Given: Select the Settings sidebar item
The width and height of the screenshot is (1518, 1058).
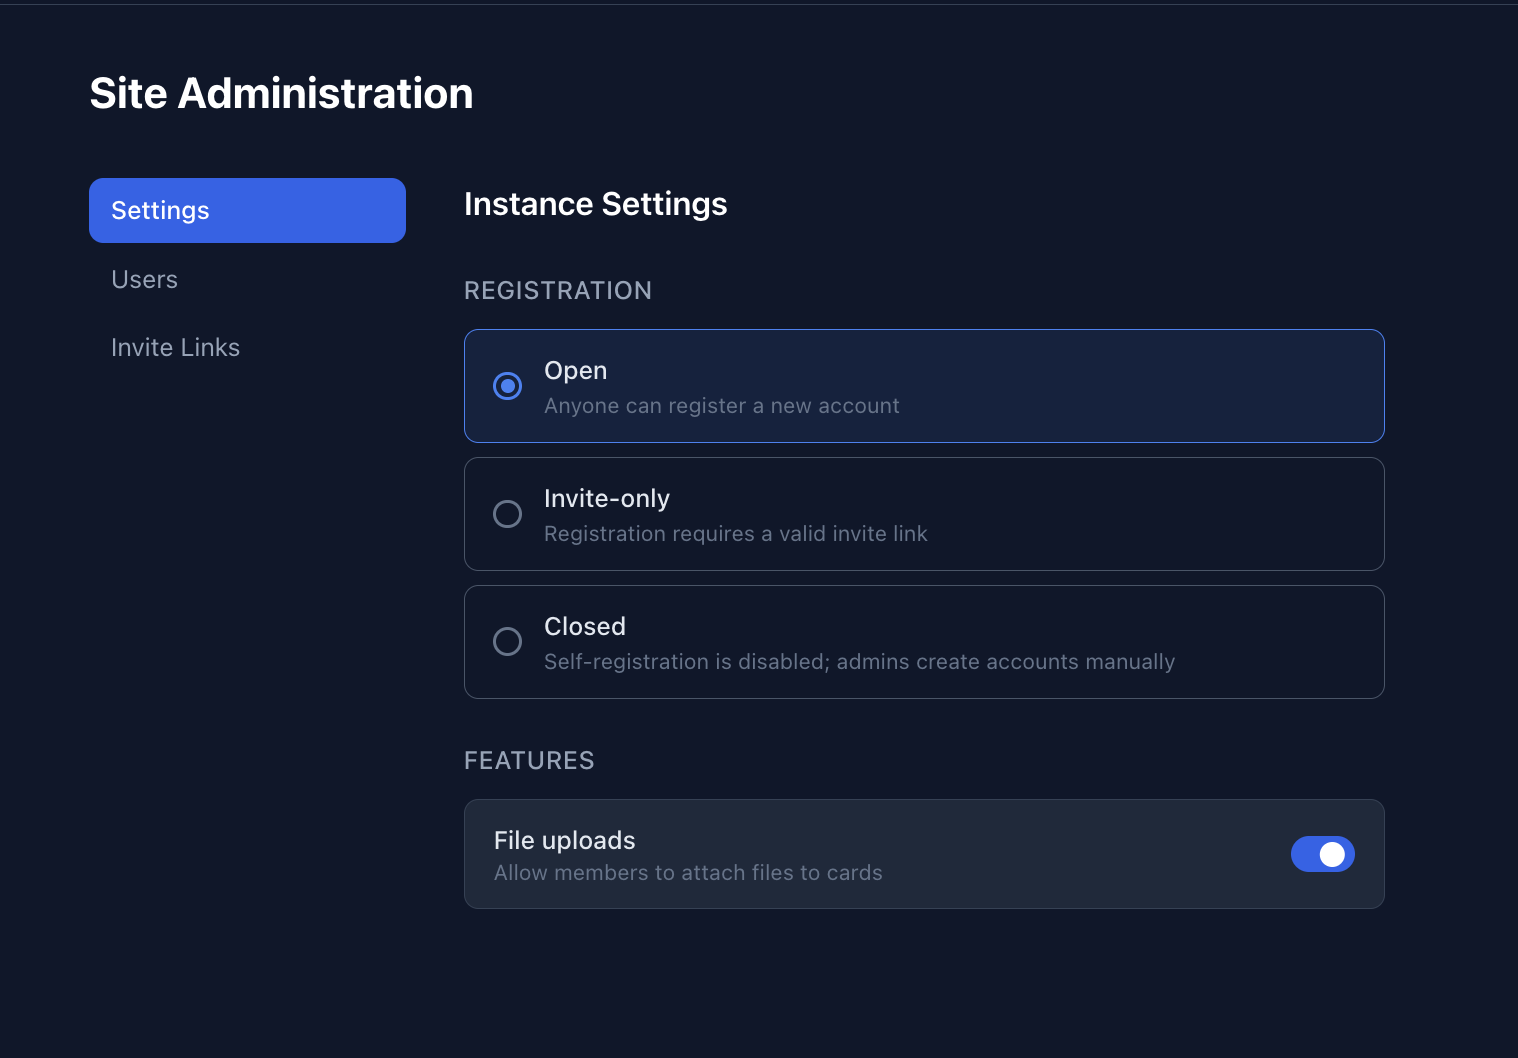Looking at the screenshot, I should click(x=160, y=210).
